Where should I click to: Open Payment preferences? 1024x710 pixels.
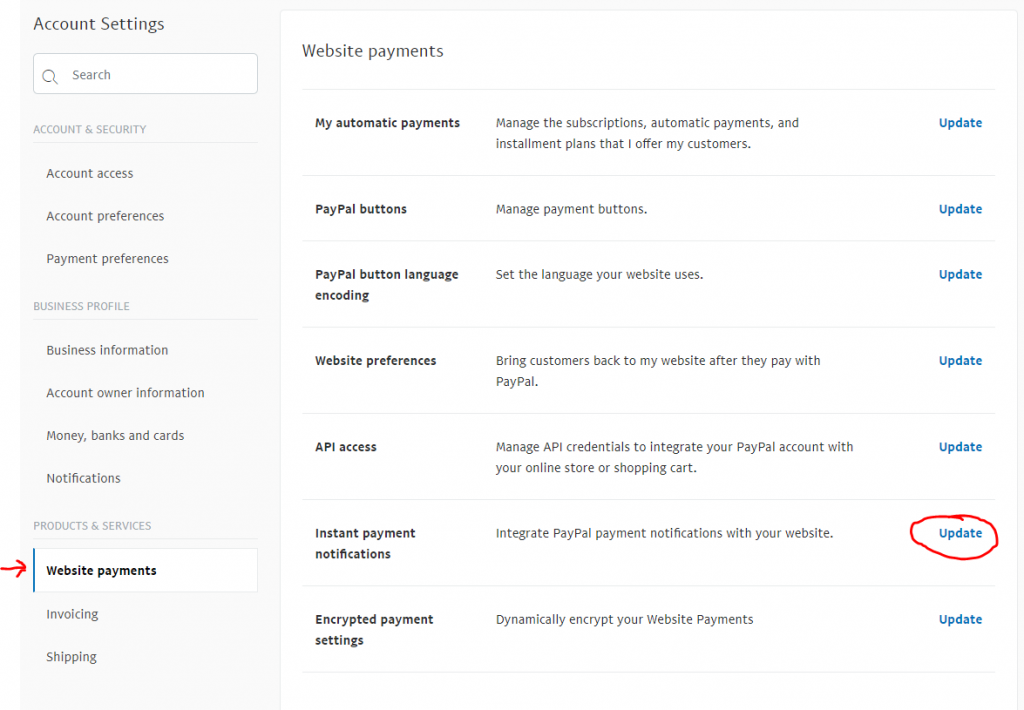(x=107, y=259)
